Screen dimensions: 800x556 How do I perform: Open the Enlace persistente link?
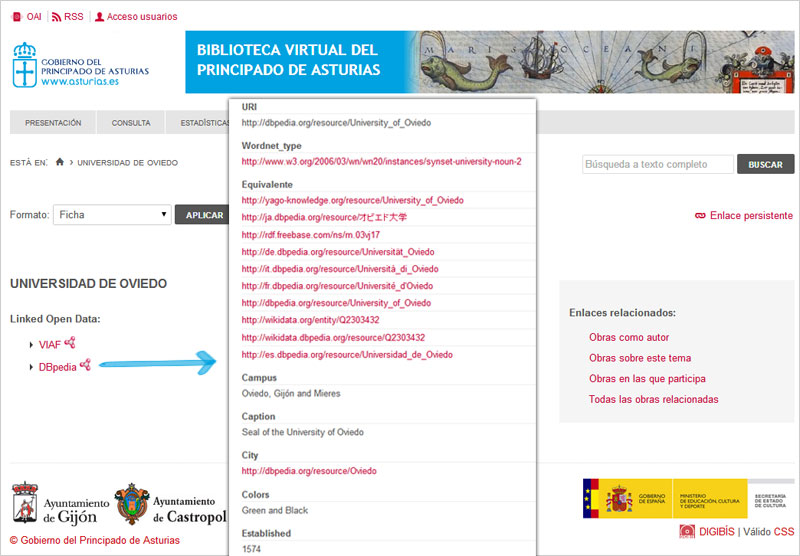[x=751, y=216]
